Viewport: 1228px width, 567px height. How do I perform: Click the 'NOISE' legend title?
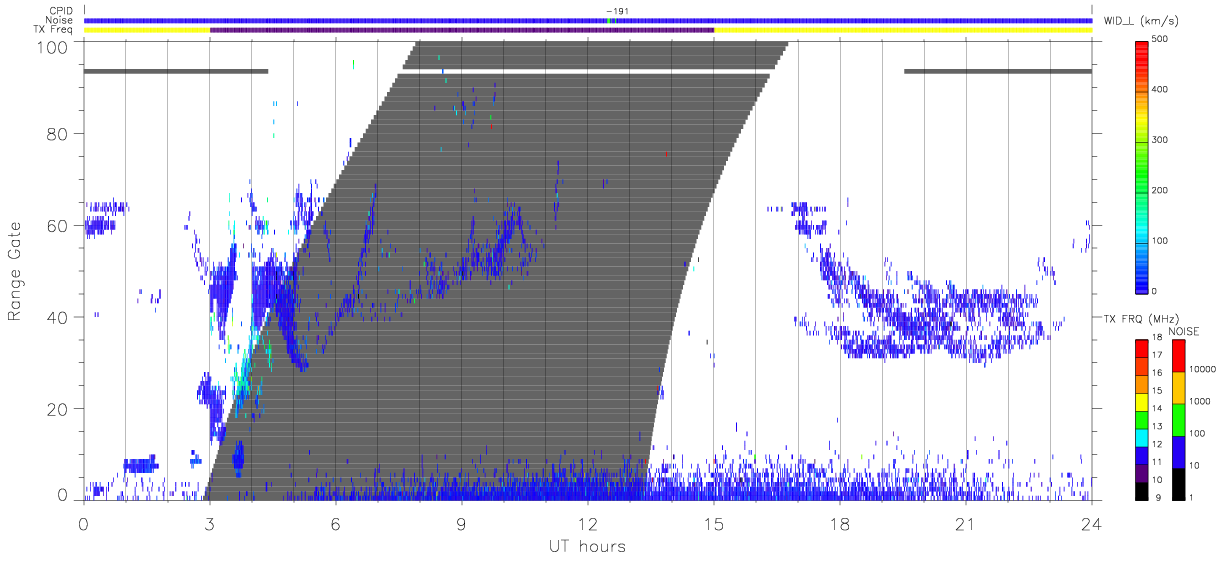1184,331
